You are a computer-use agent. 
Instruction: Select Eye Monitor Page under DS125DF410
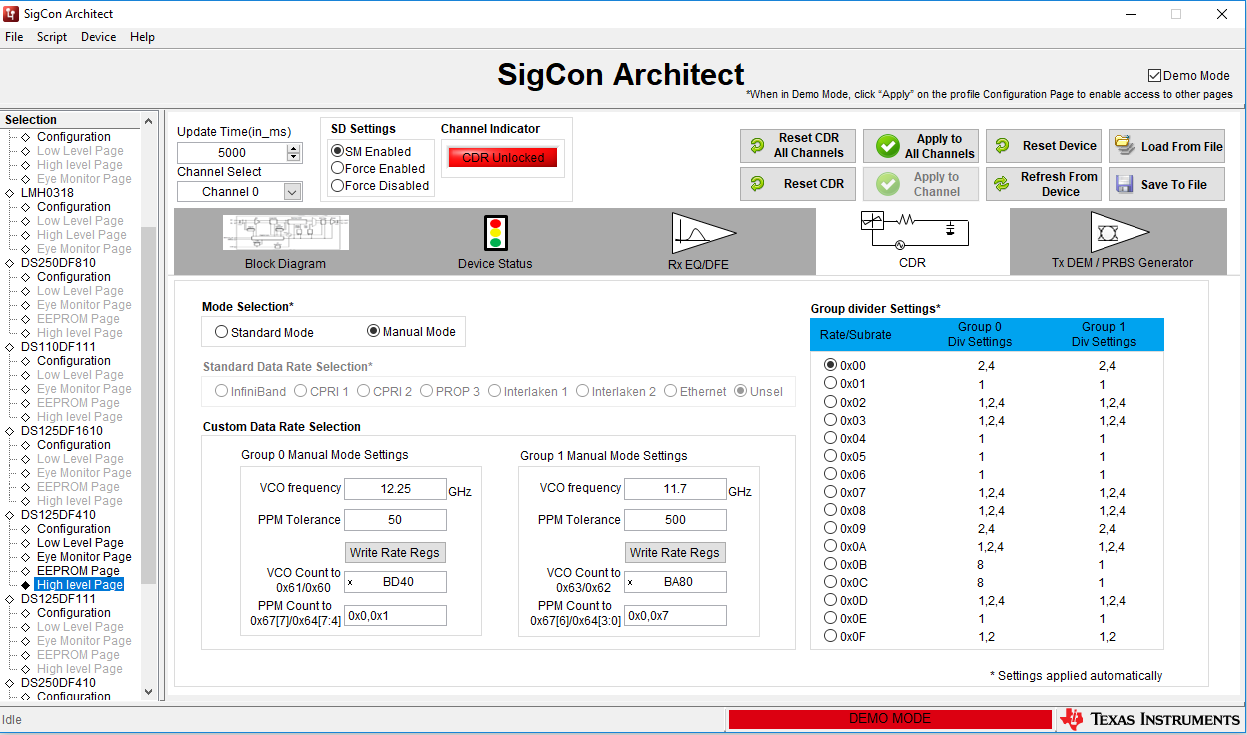tap(84, 557)
